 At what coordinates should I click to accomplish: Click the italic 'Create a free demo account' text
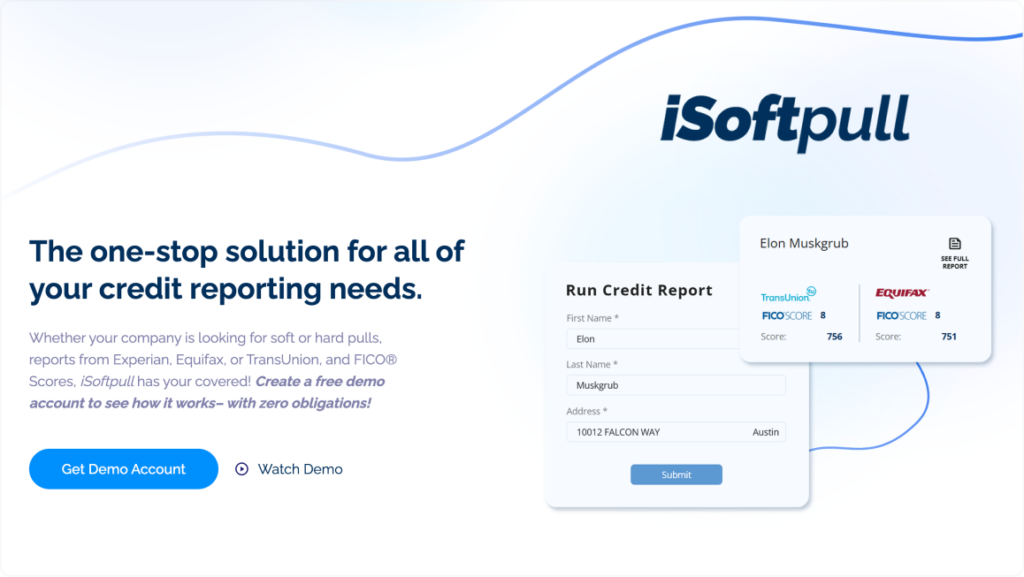click(207, 392)
